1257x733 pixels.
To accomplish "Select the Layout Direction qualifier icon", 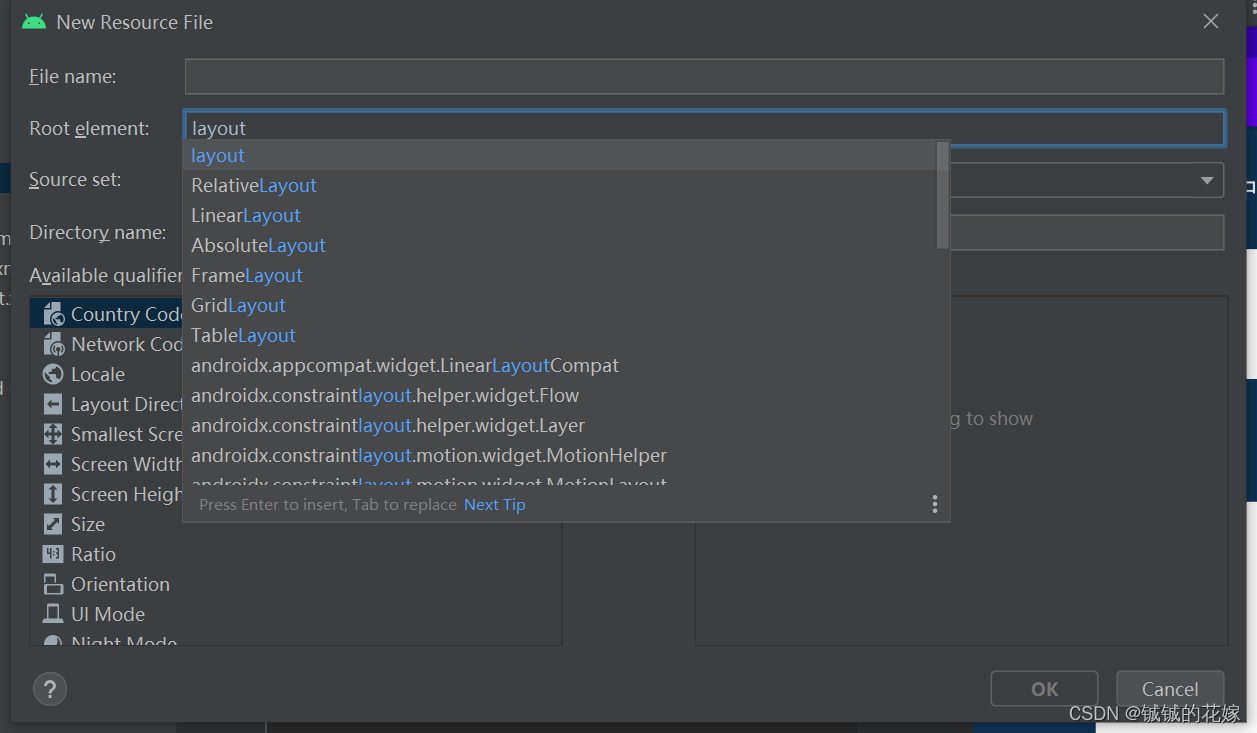I will (x=53, y=404).
